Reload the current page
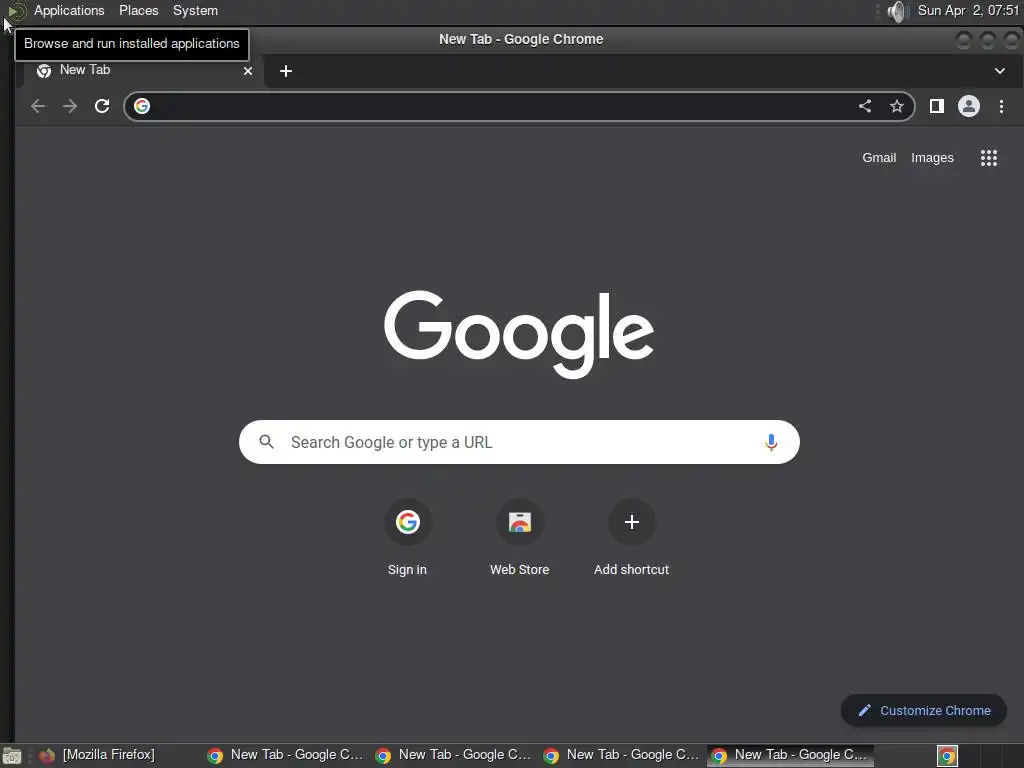This screenshot has width=1024, height=768. point(102,106)
